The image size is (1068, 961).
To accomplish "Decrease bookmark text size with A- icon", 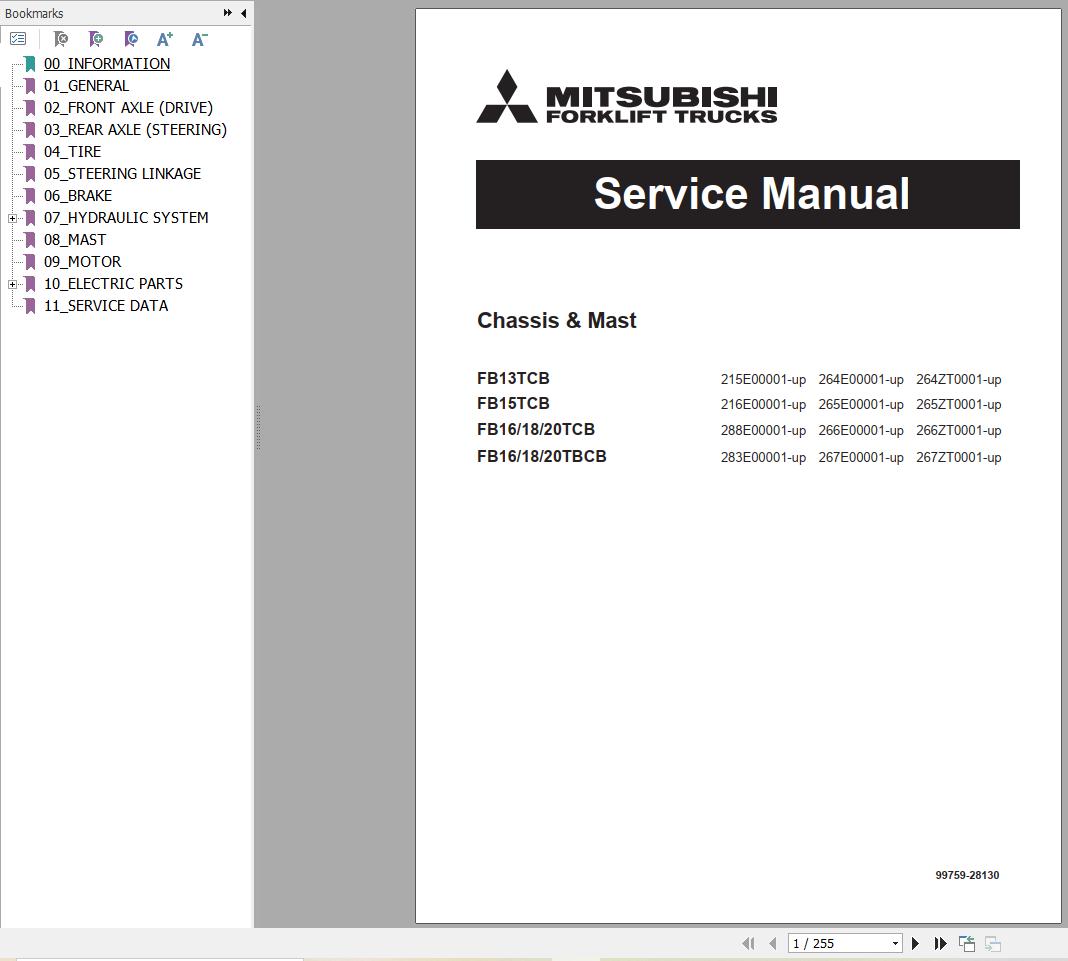I will click(199, 39).
